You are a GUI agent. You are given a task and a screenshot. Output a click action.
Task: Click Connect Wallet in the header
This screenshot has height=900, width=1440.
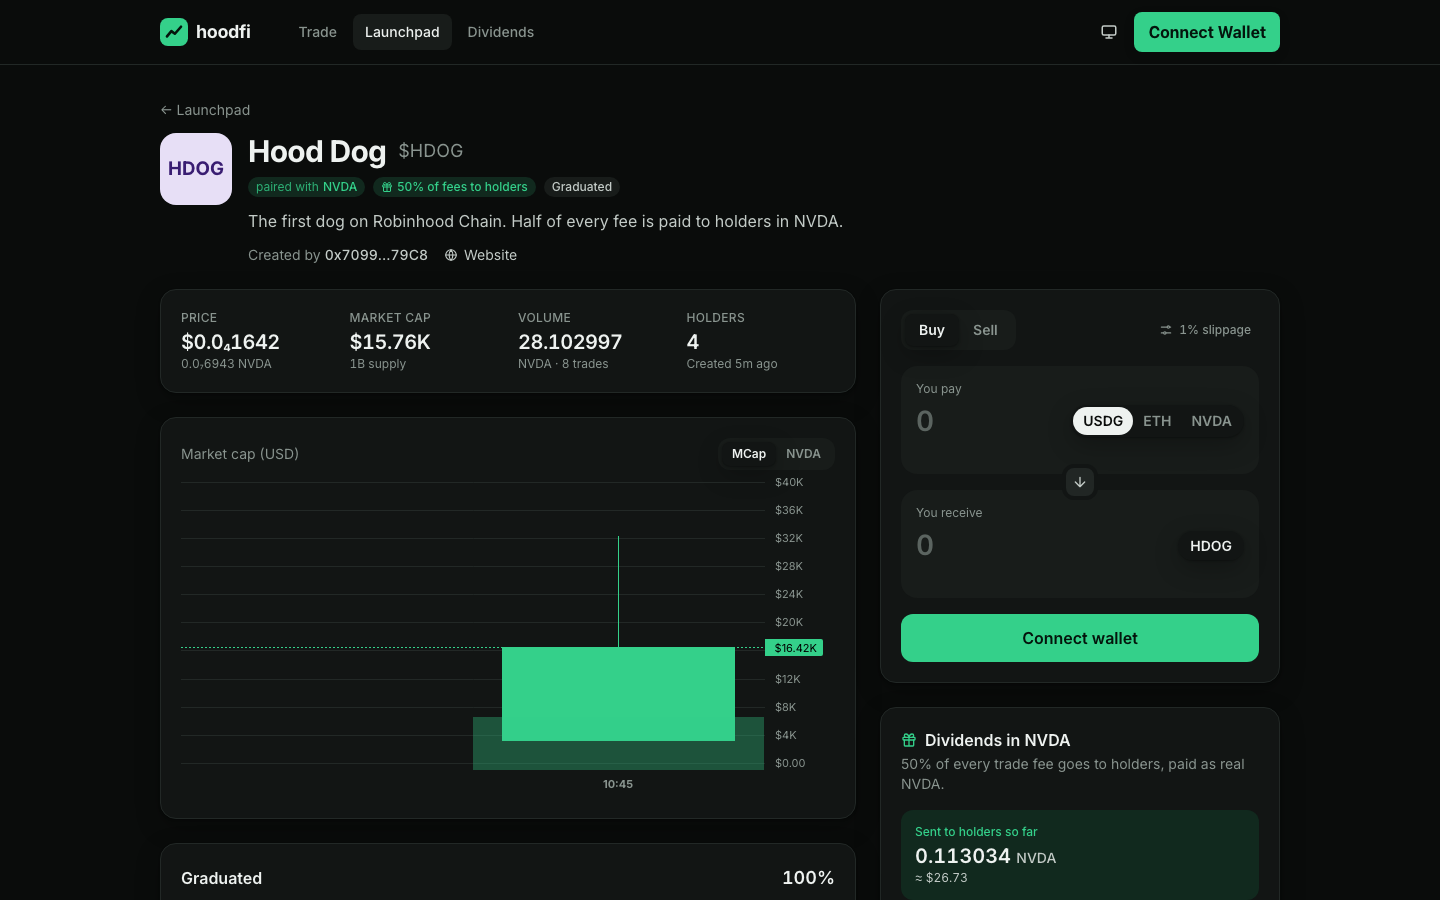(1207, 32)
